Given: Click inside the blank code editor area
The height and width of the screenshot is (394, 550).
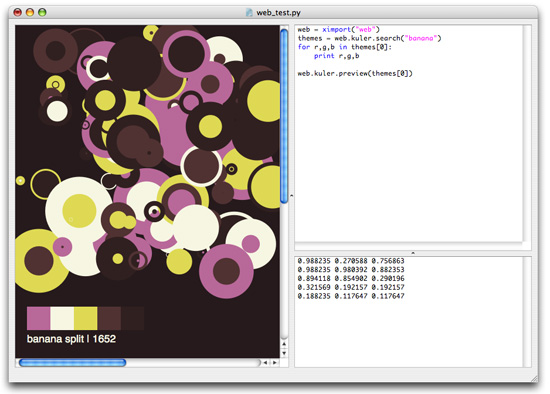Looking at the screenshot, I should pyautogui.click(x=409, y=158).
